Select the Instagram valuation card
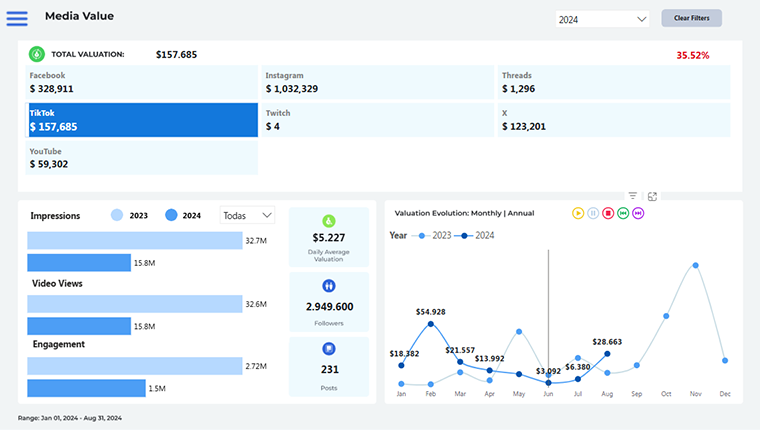 point(378,82)
